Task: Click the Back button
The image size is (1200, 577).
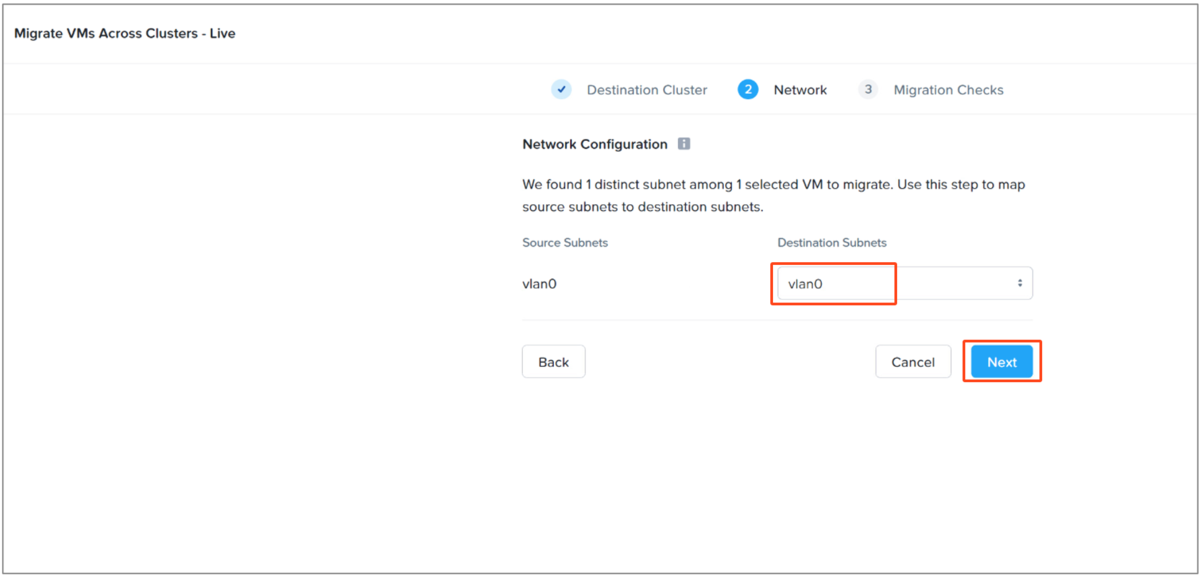Action: 553,362
